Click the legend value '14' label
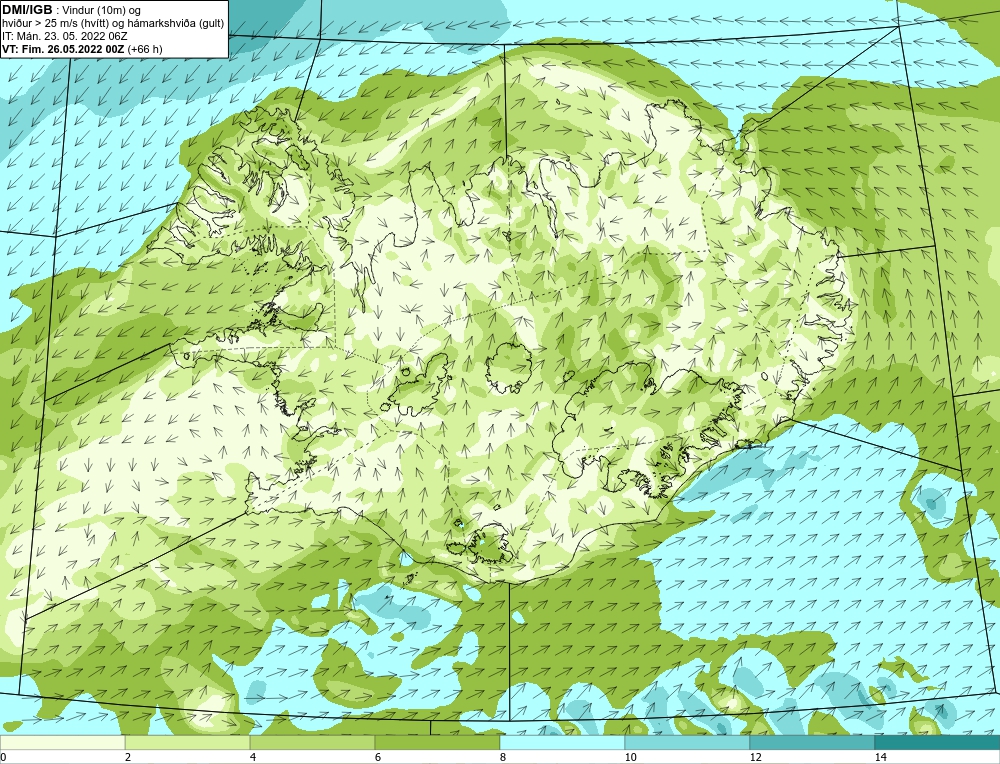The height and width of the screenshot is (764, 1000). [880, 757]
